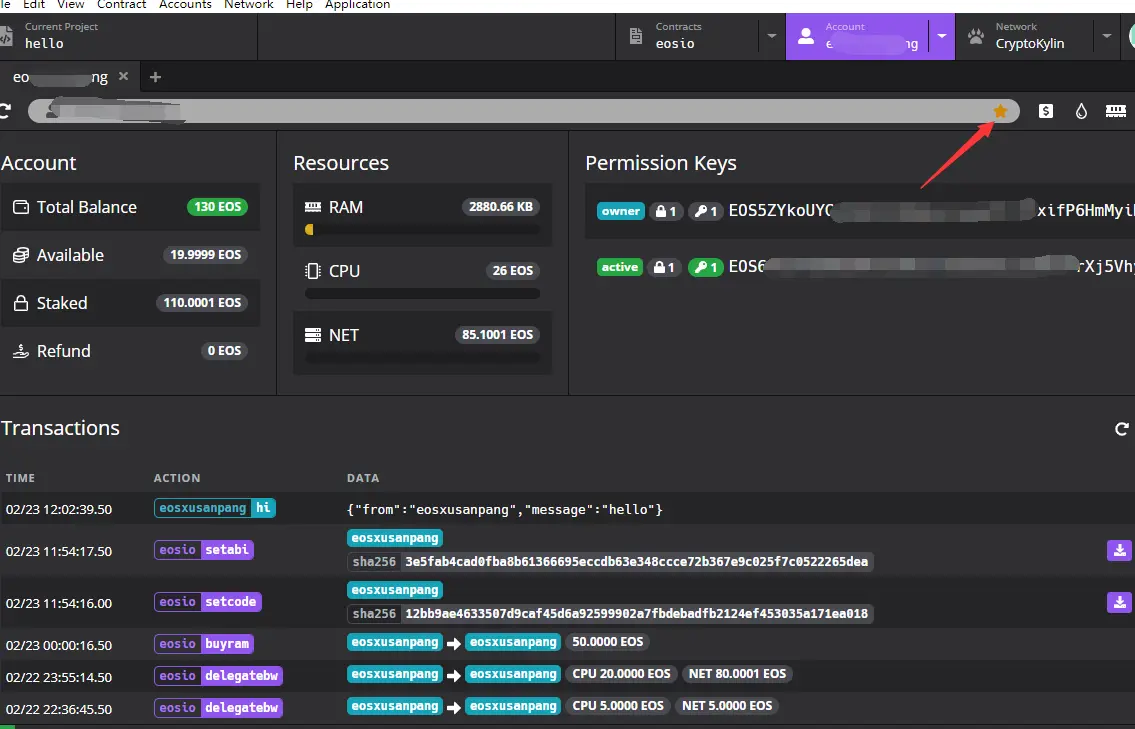Screen dimensions: 1135x729
Task: Click the Account user icon
Action: [806, 36]
